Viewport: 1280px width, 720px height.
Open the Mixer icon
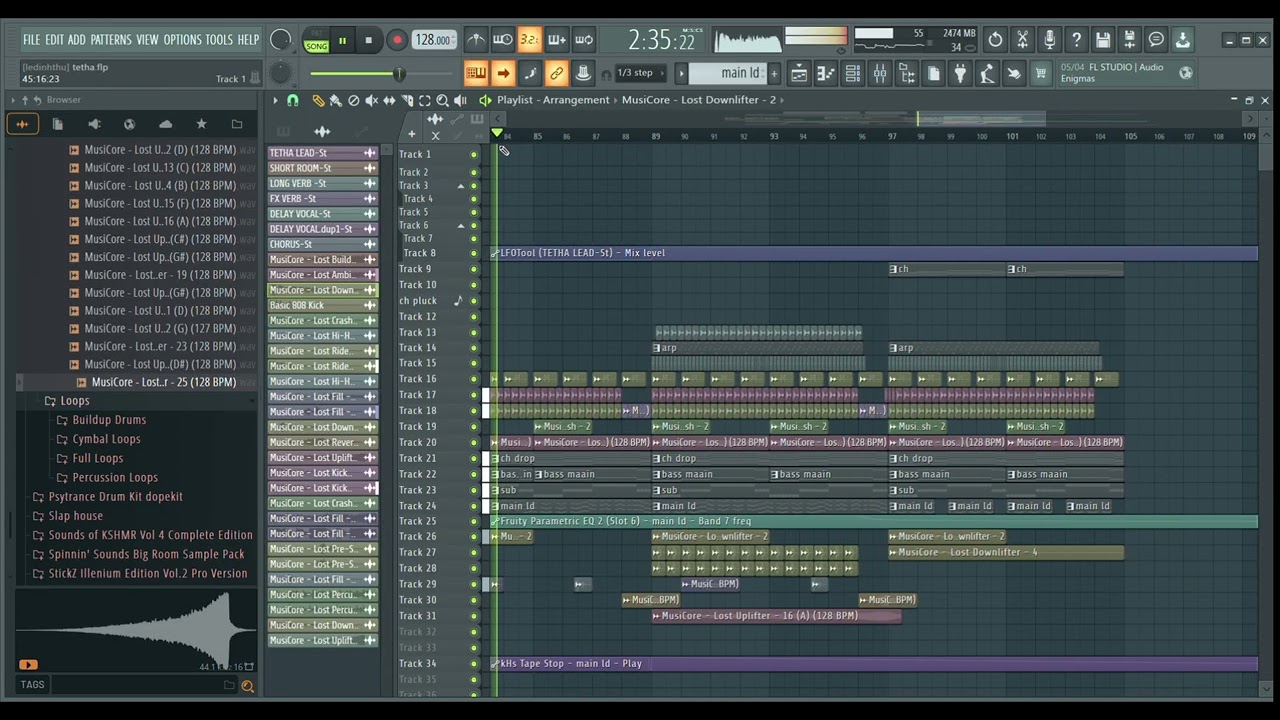879,73
